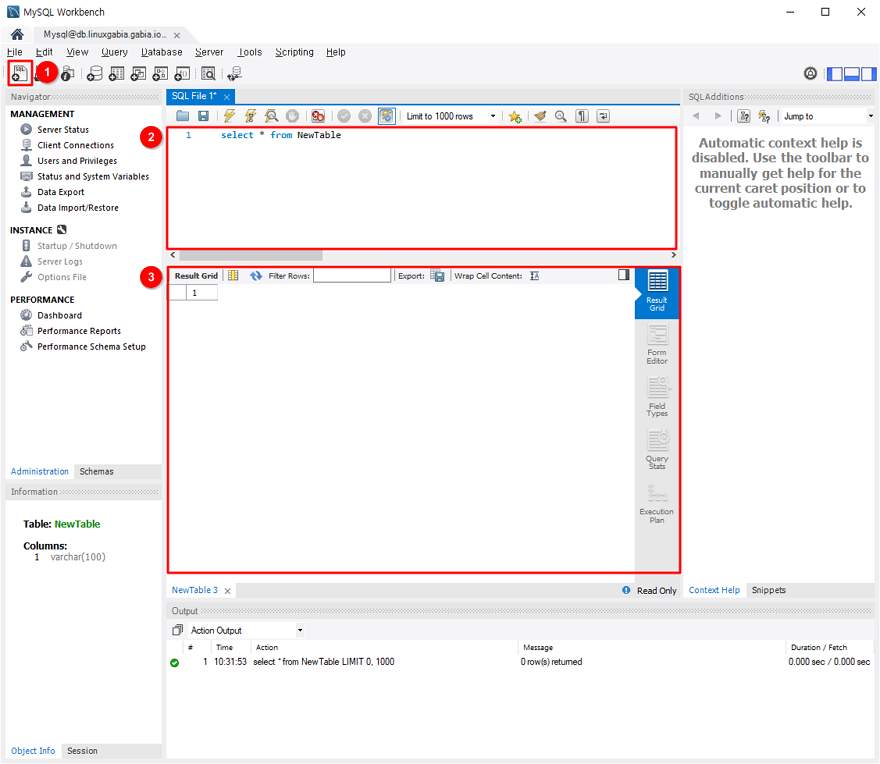Switch to the Session tab
Screen dimensions: 880x764
click(x=82, y=751)
